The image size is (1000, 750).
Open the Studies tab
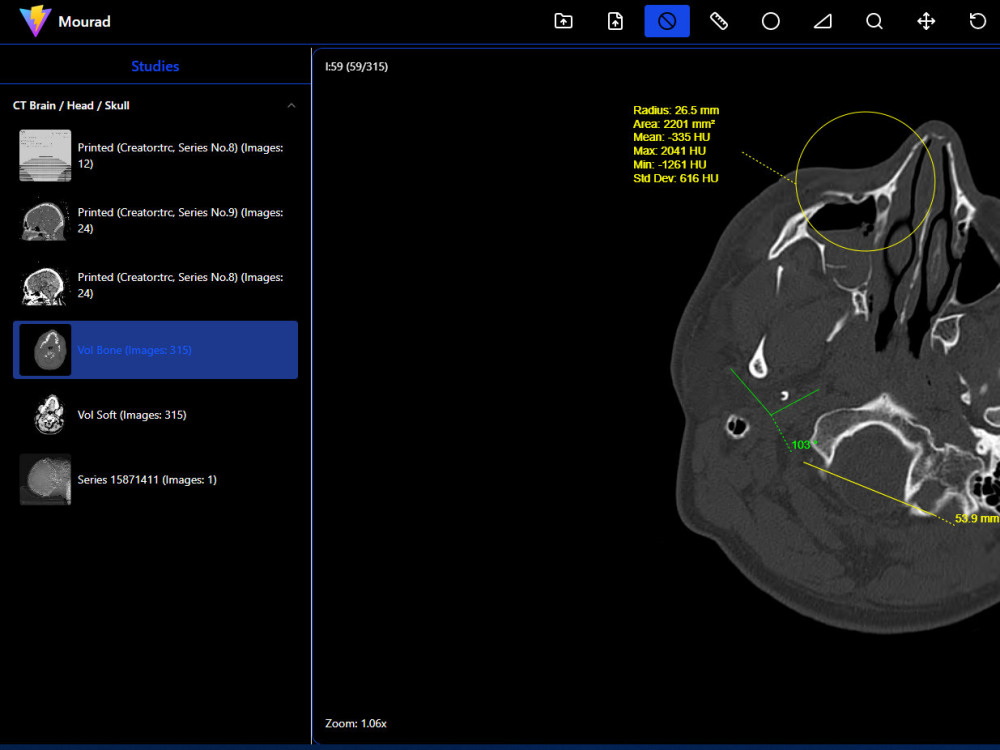(x=155, y=66)
